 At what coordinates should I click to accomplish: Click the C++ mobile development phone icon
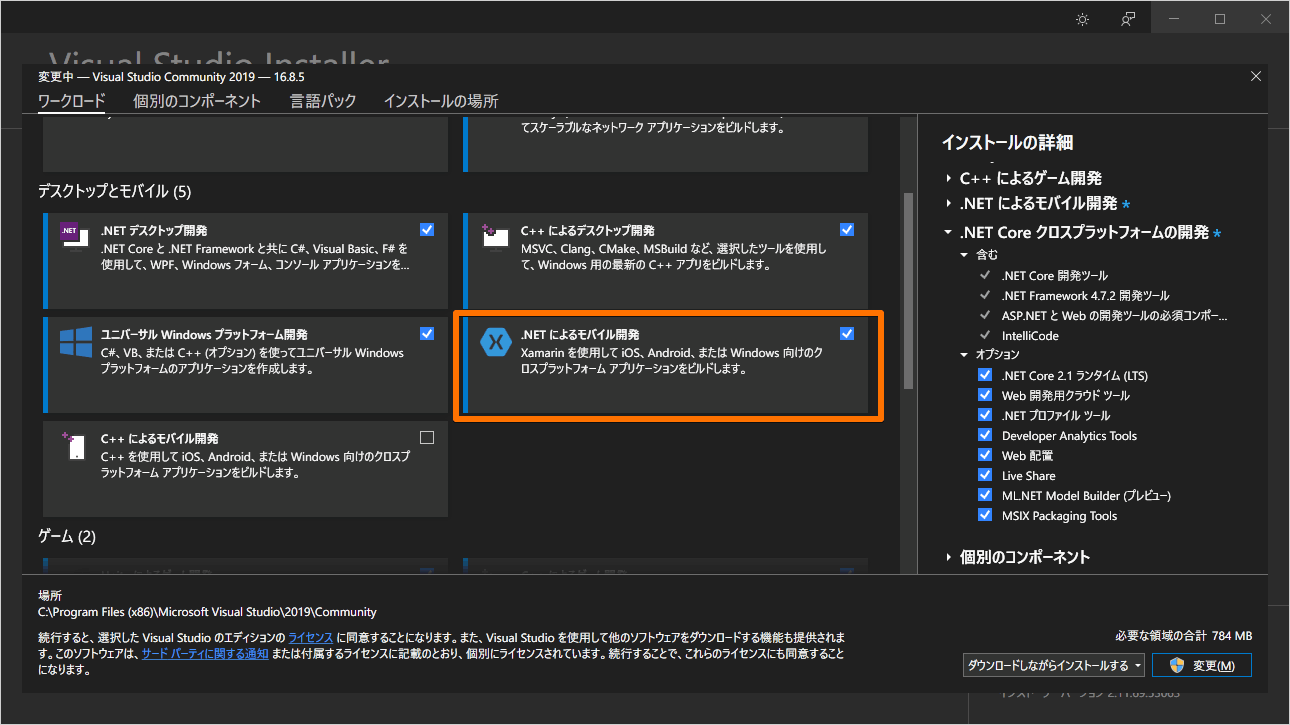coord(75,446)
